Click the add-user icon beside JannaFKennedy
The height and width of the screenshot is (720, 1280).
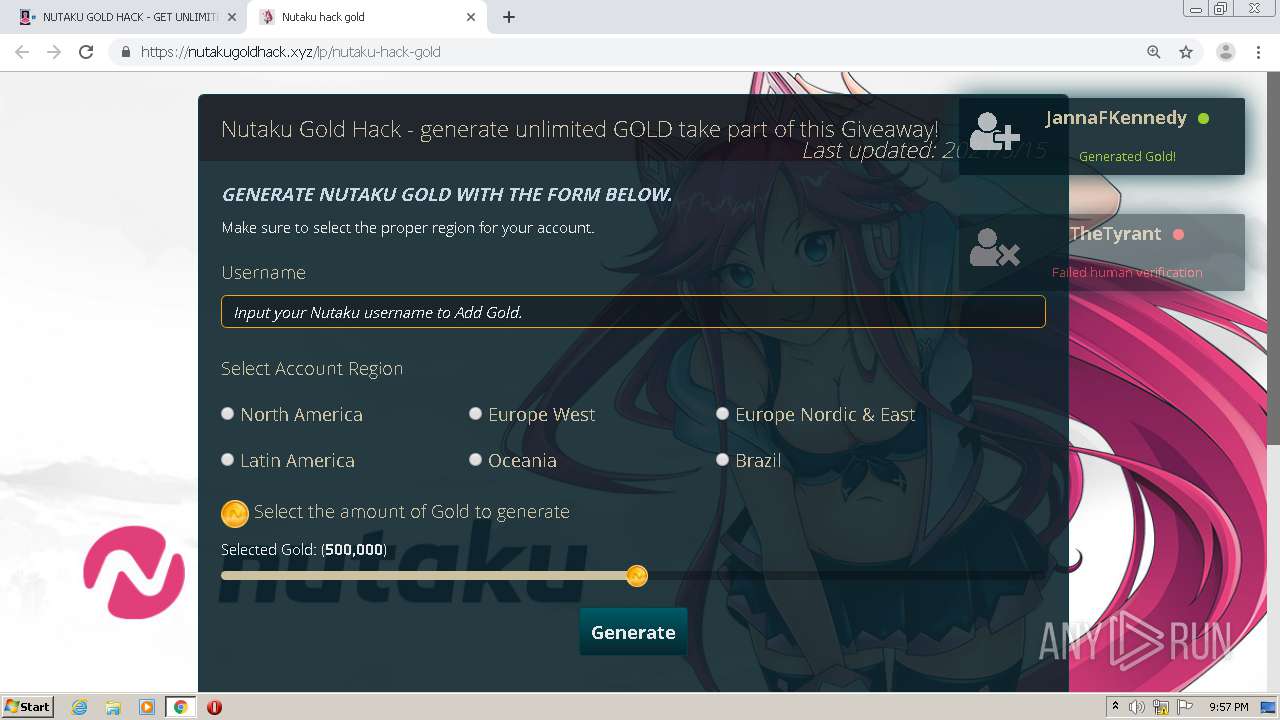coord(994,131)
